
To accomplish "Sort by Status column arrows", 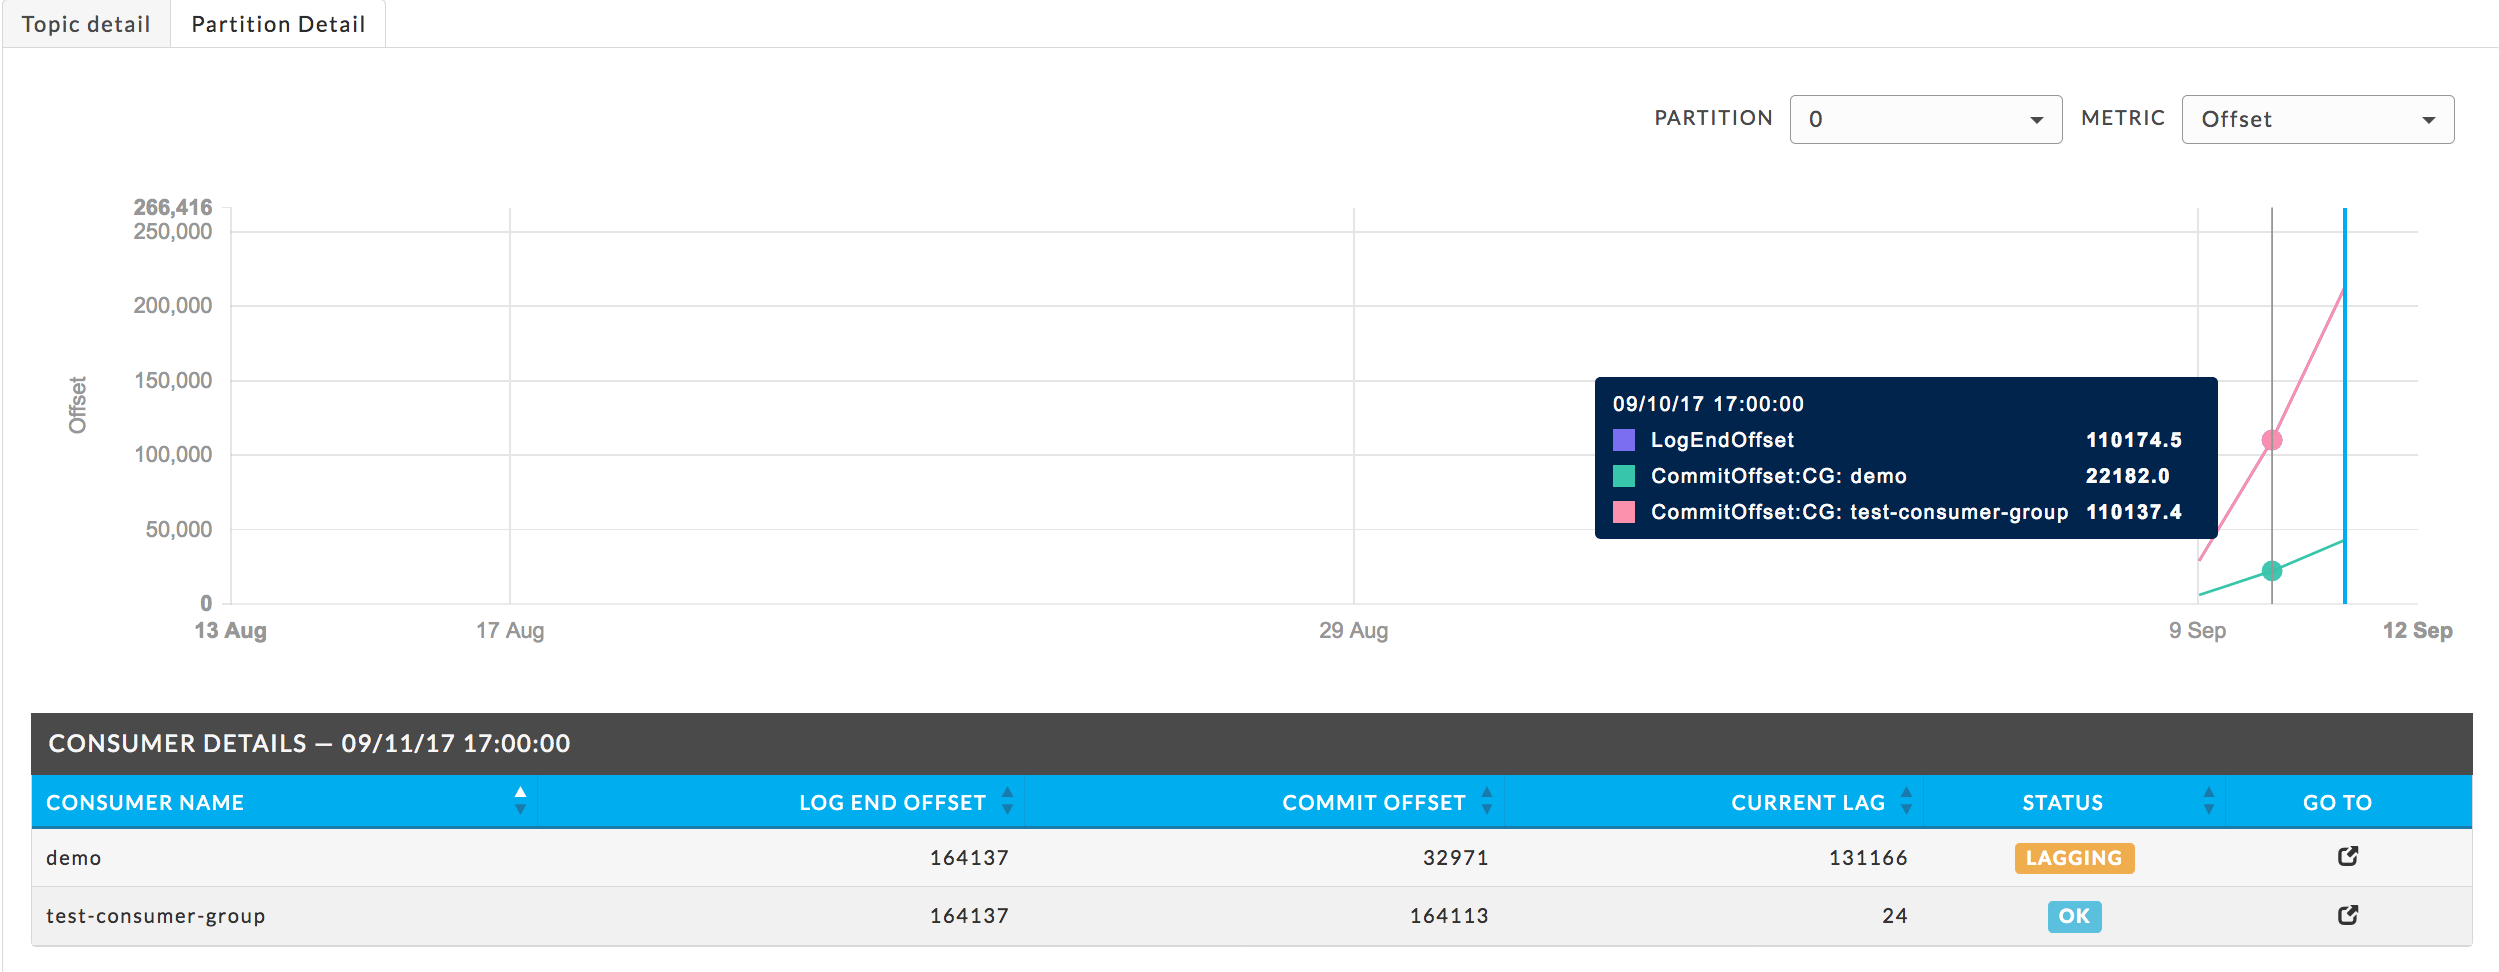I will pos(2208,801).
